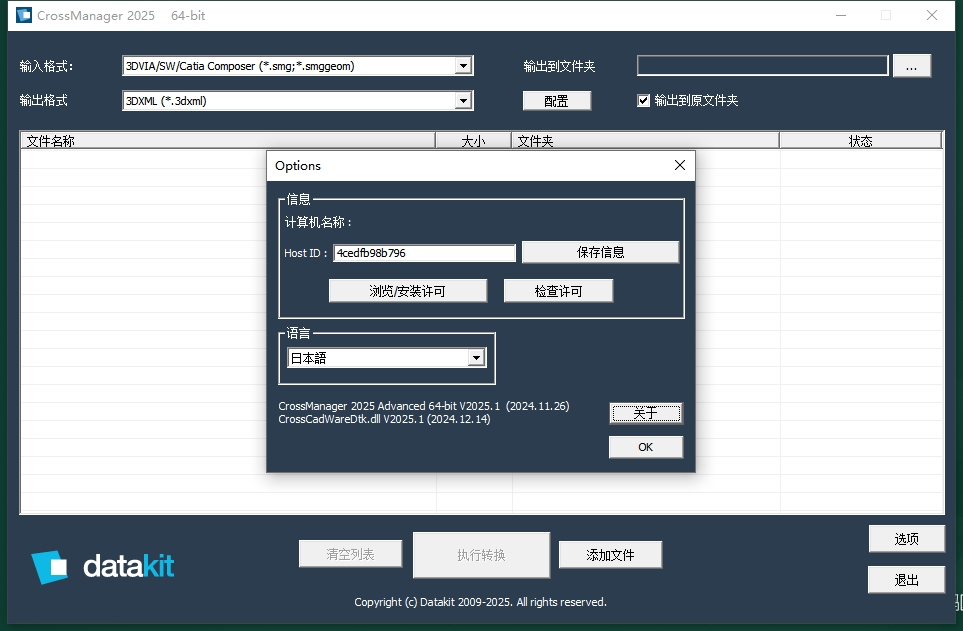963x631 pixels.
Task: Sort by the 文件名称 column header
Action: [x=228, y=141]
